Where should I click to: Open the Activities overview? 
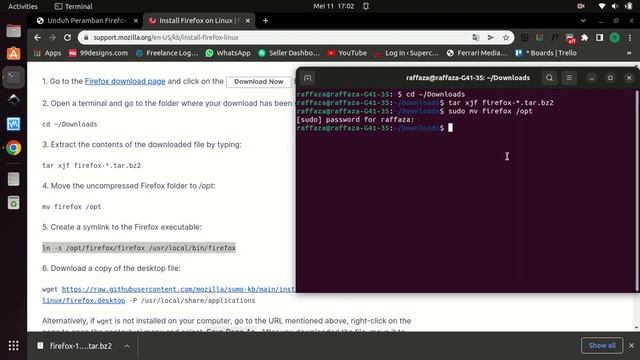[x=23, y=6]
